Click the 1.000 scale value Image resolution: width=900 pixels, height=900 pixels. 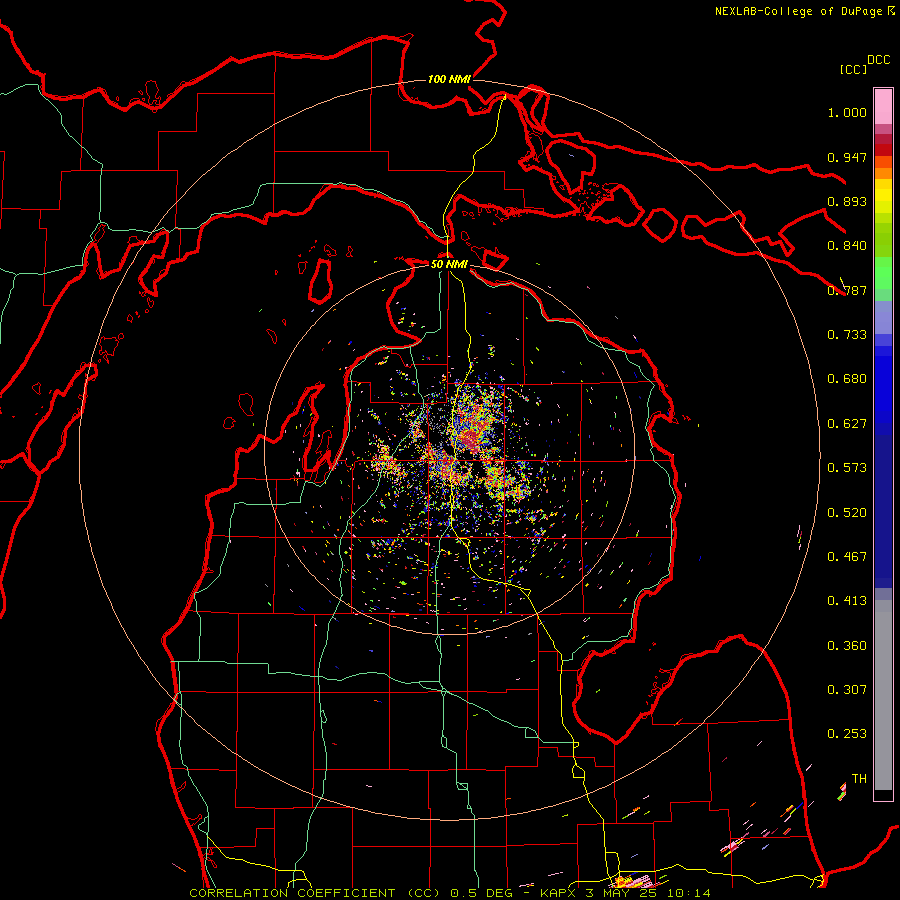point(847,112)
